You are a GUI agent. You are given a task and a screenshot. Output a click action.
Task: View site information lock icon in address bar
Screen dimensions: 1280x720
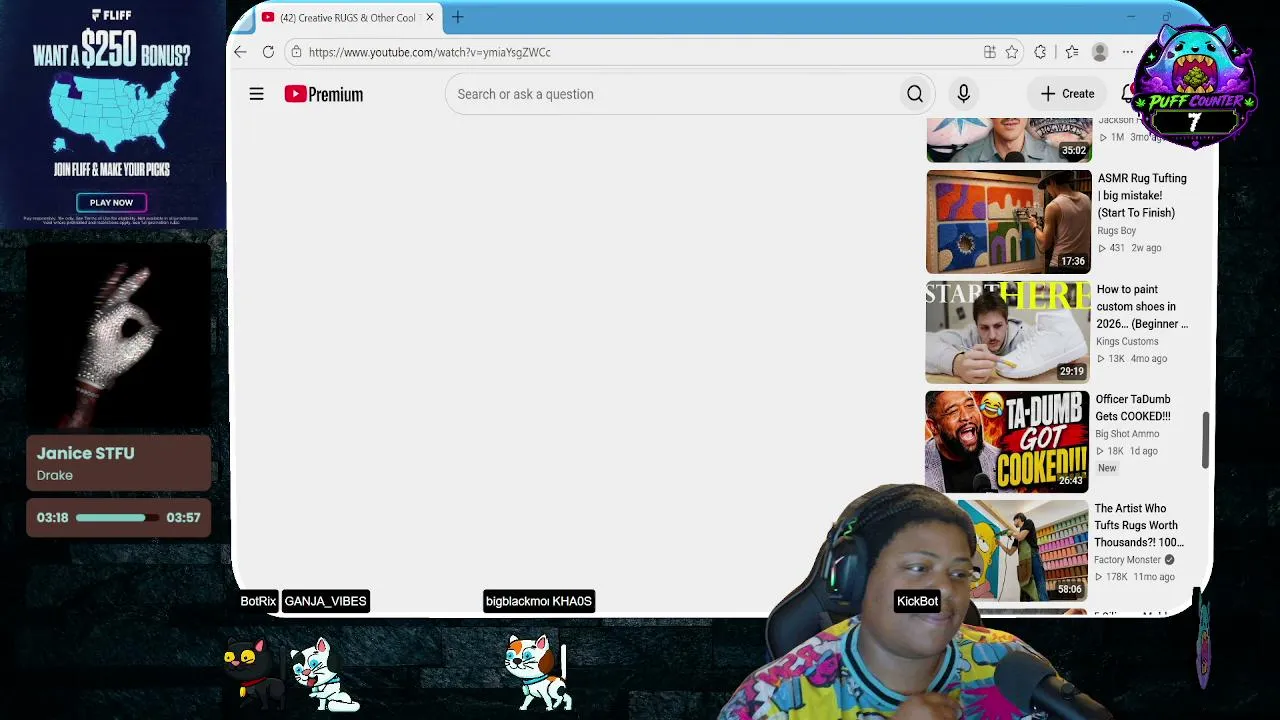296,52
